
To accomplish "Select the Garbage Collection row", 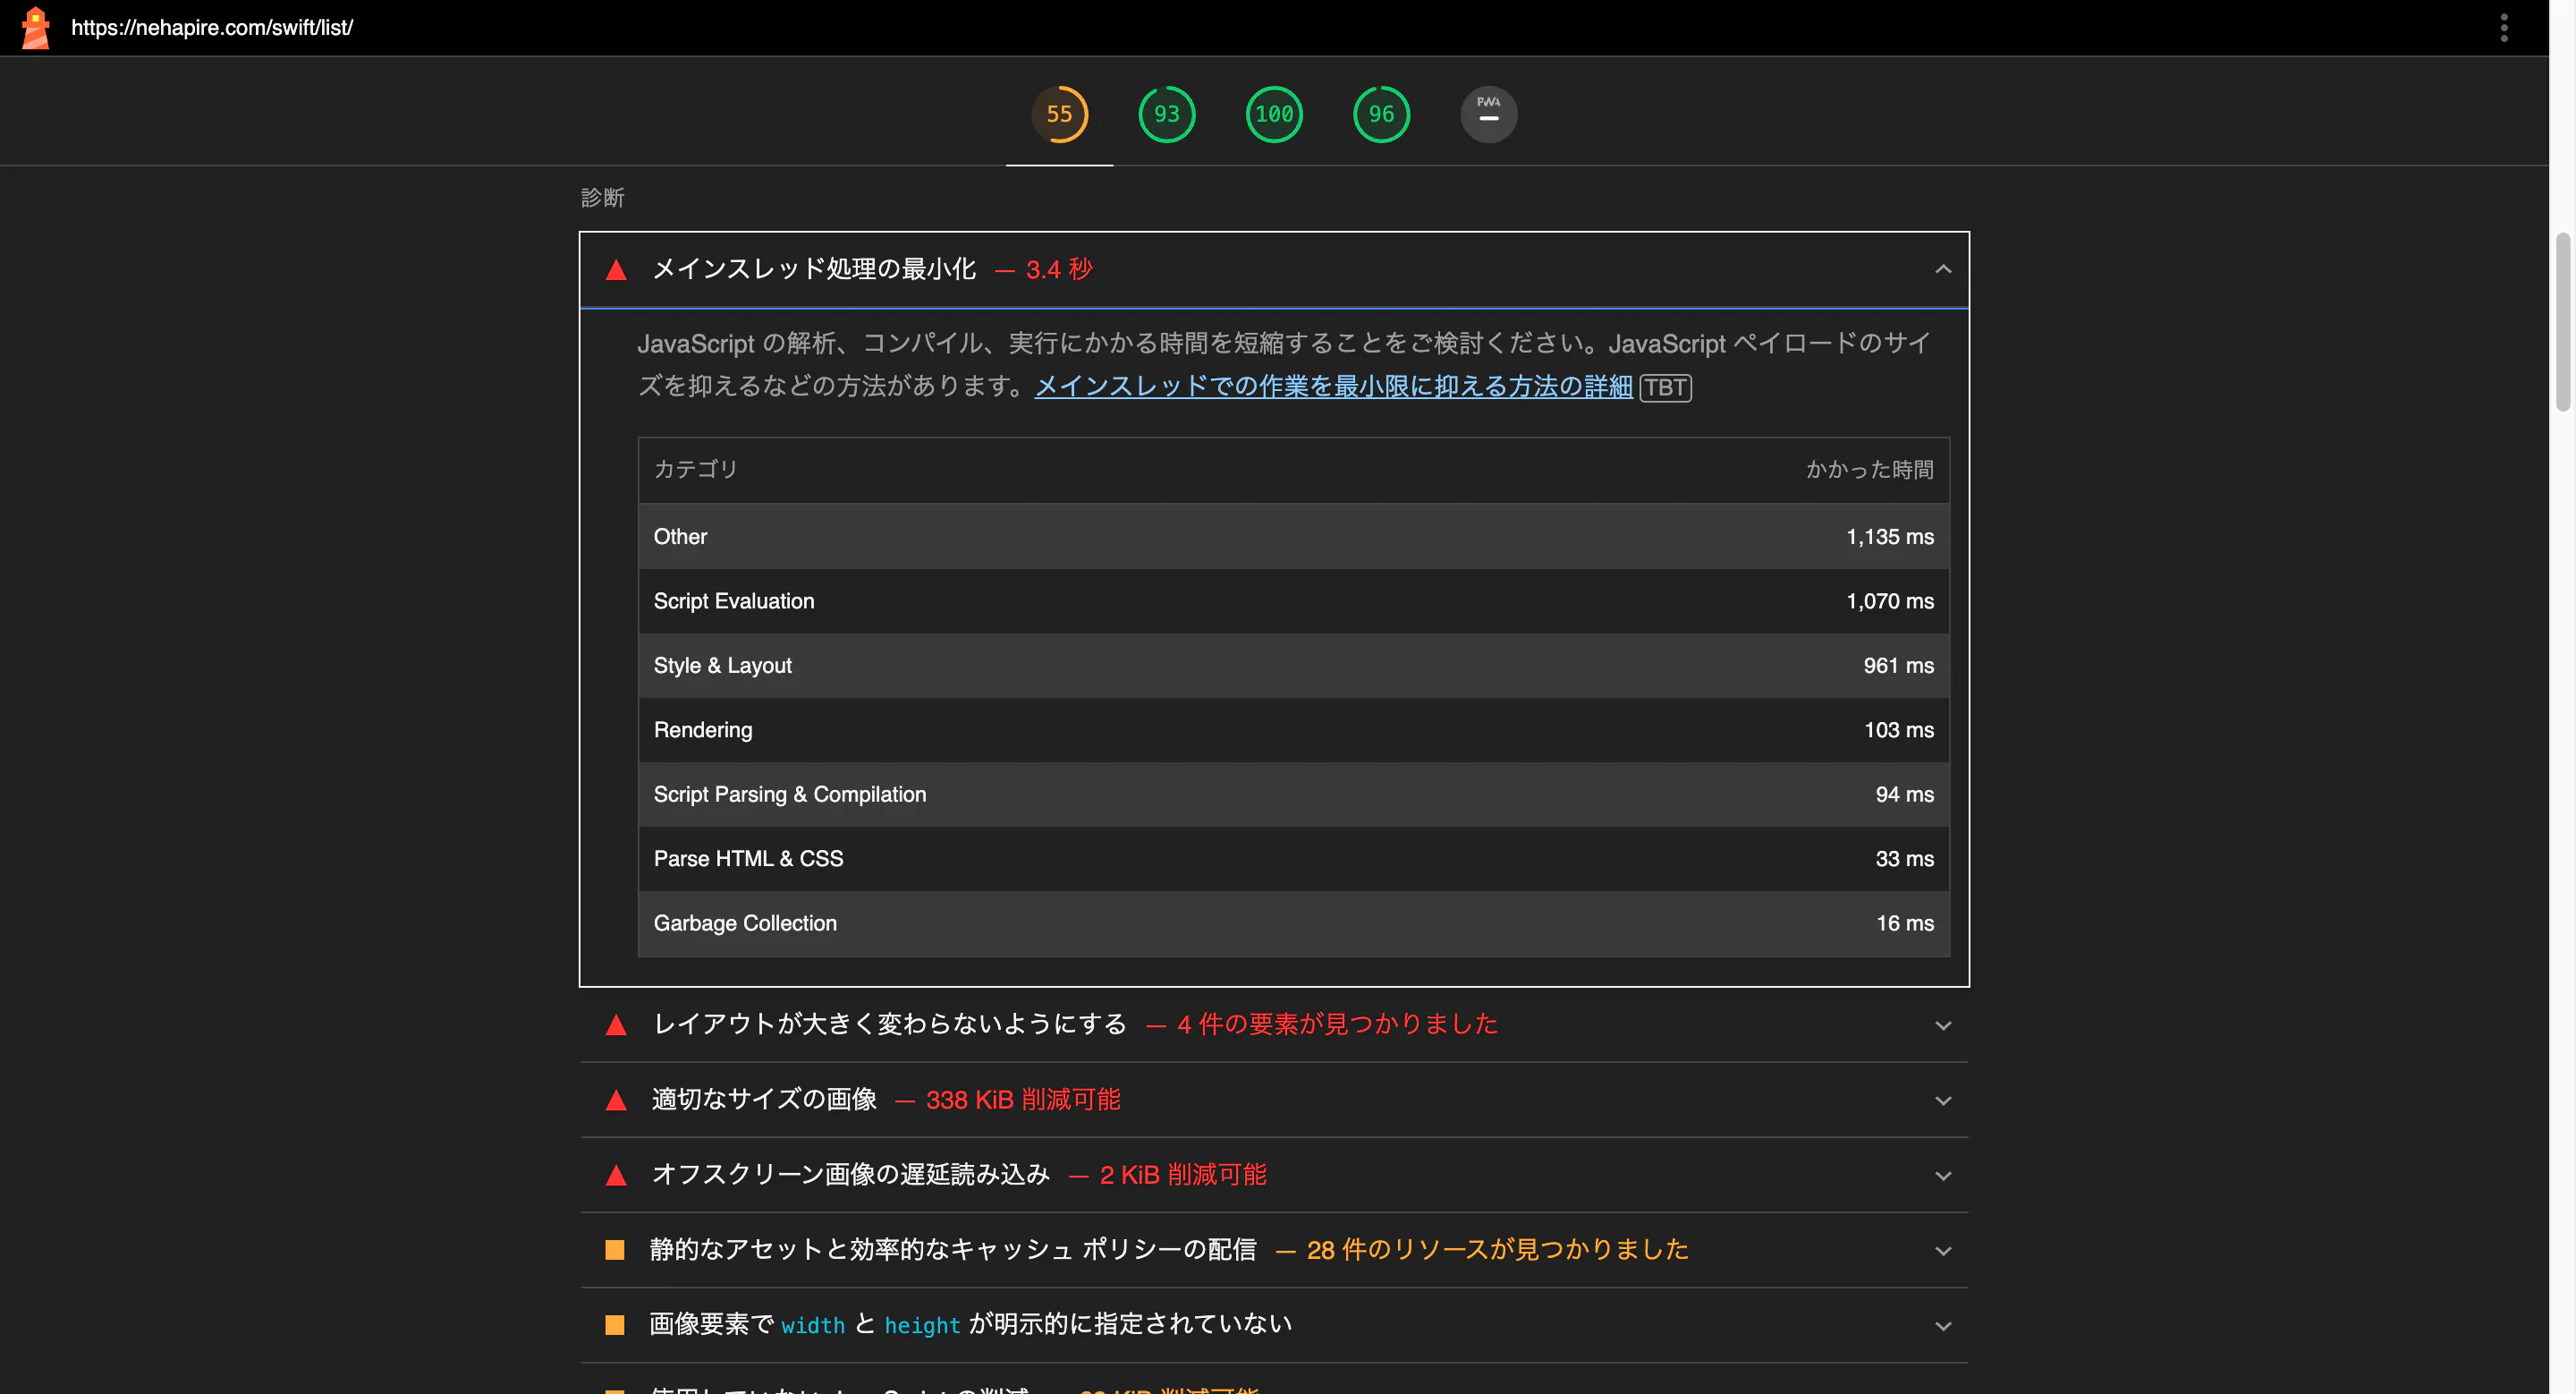I will tap(1293, 923).
